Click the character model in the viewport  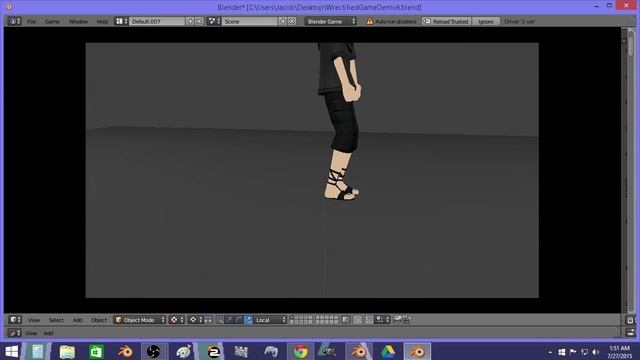[342, 122]
